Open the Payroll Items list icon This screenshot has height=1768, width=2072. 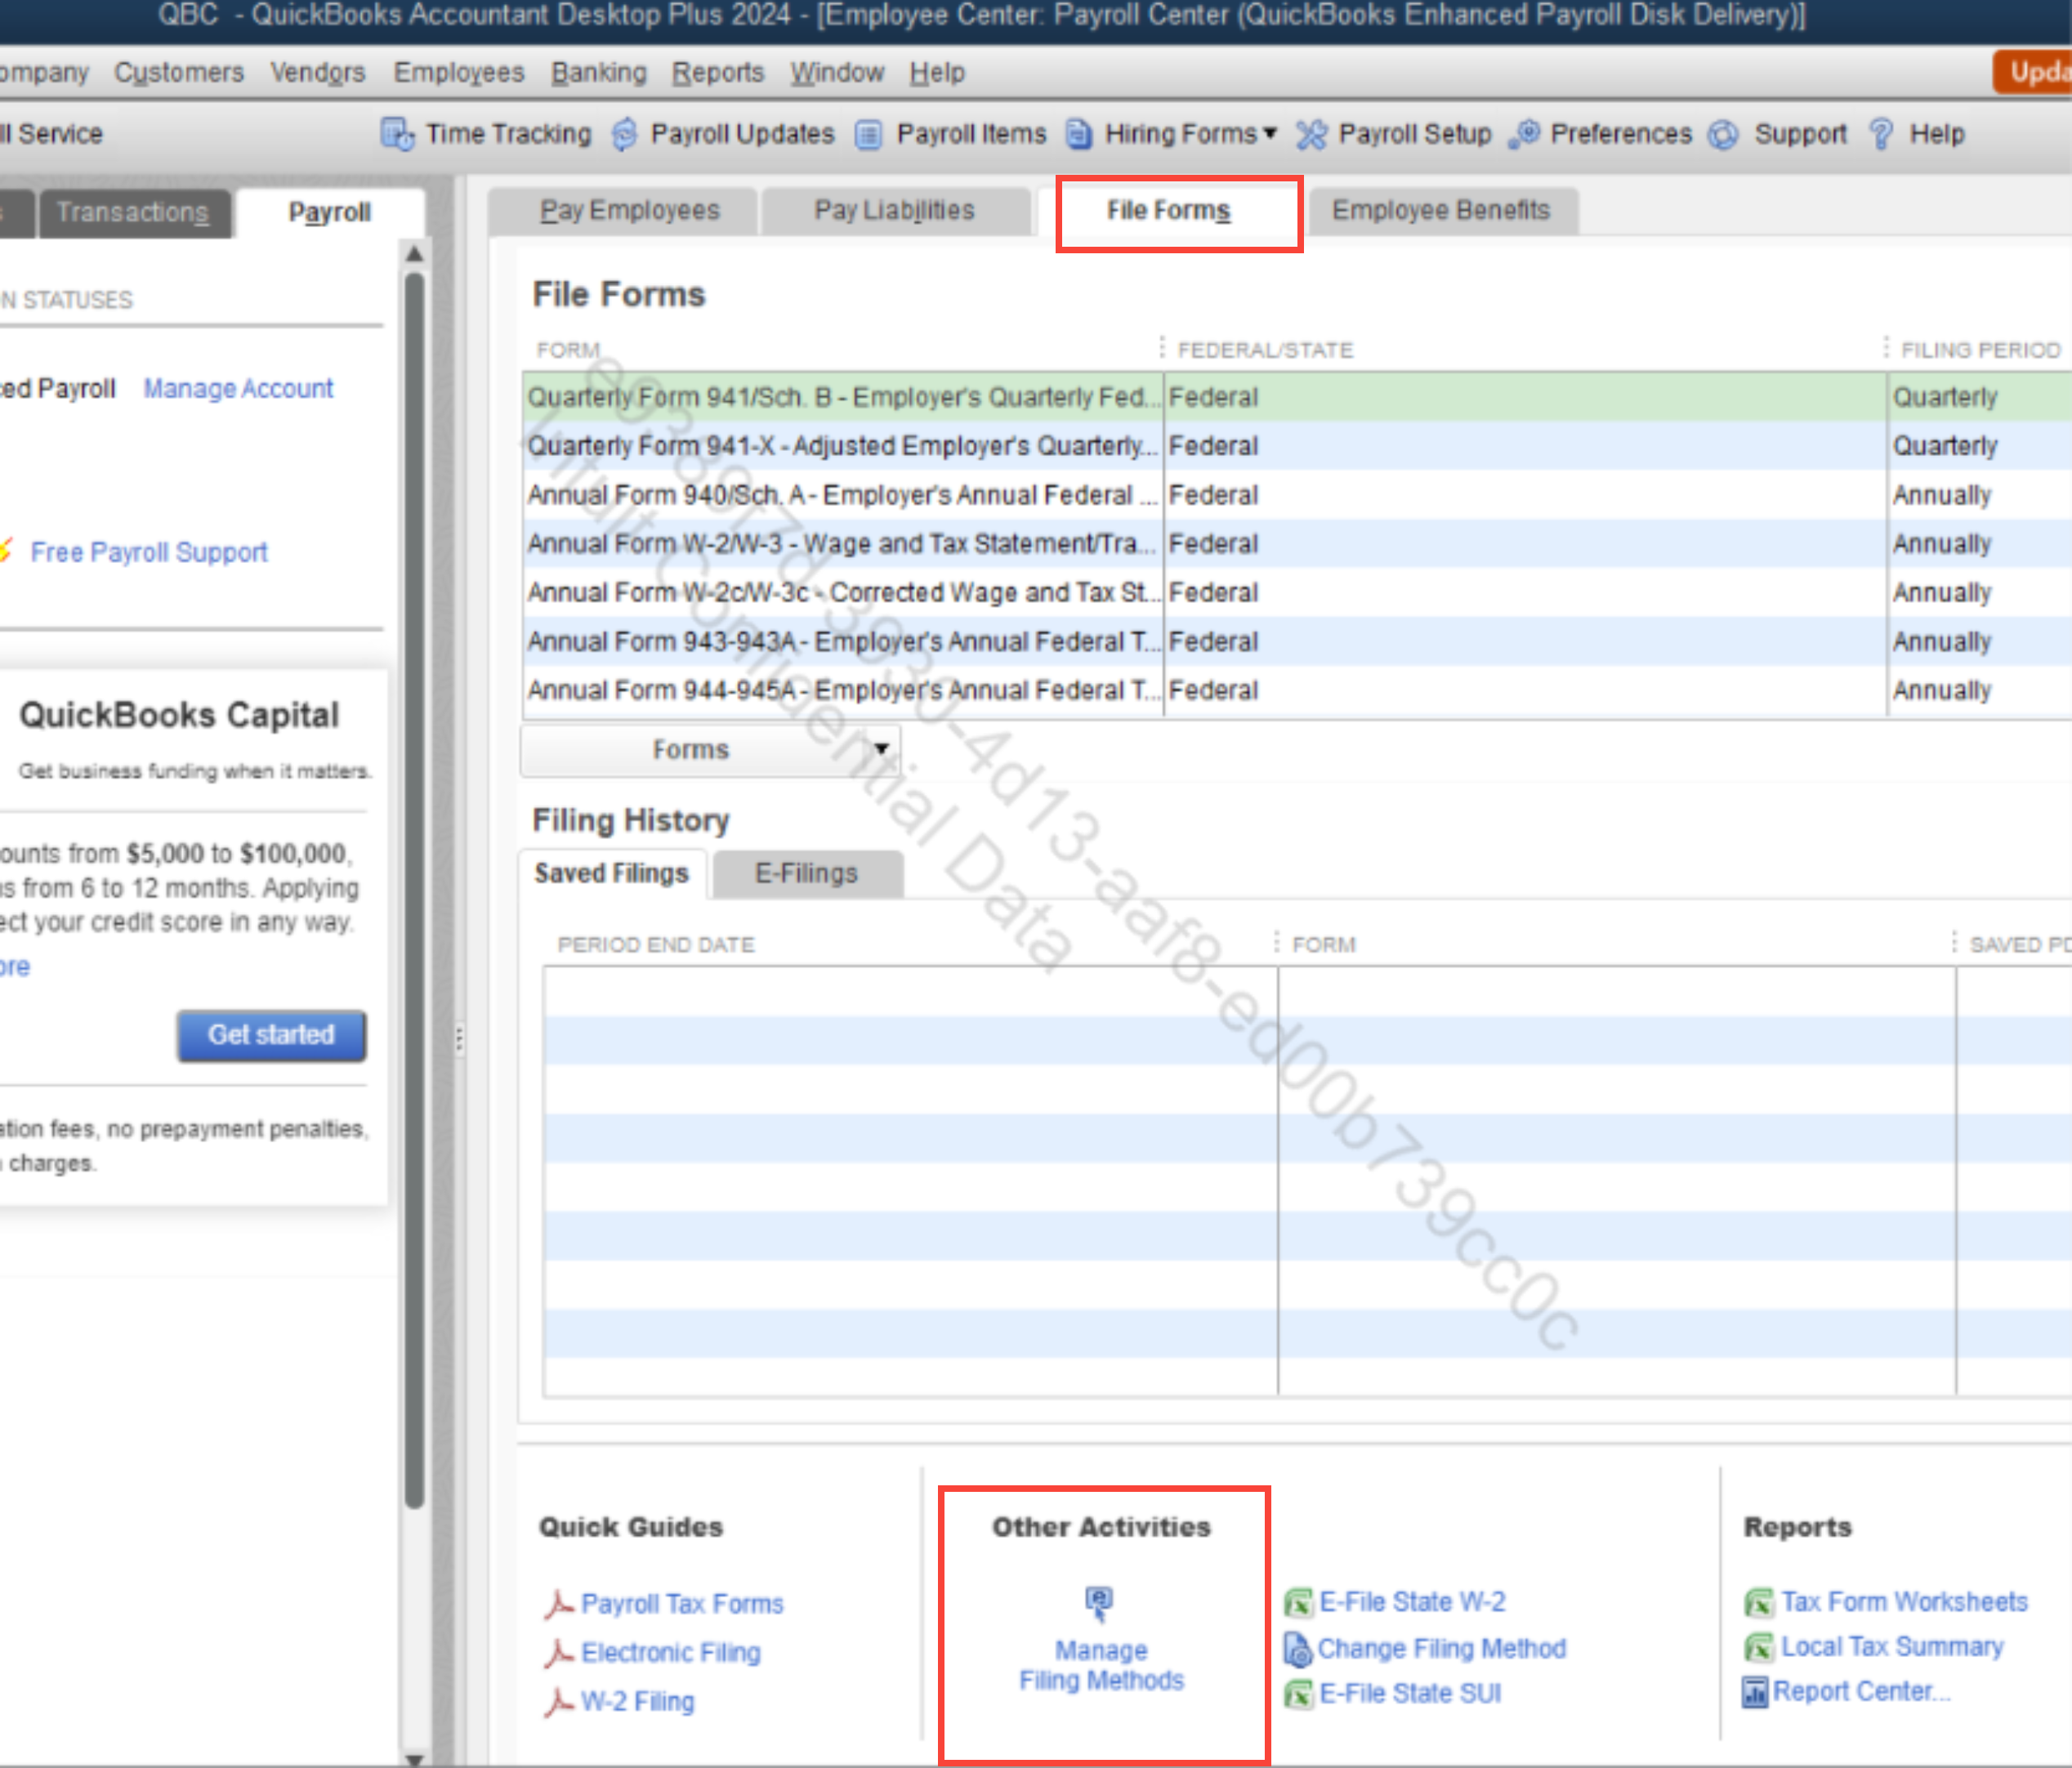coord(869,134)
